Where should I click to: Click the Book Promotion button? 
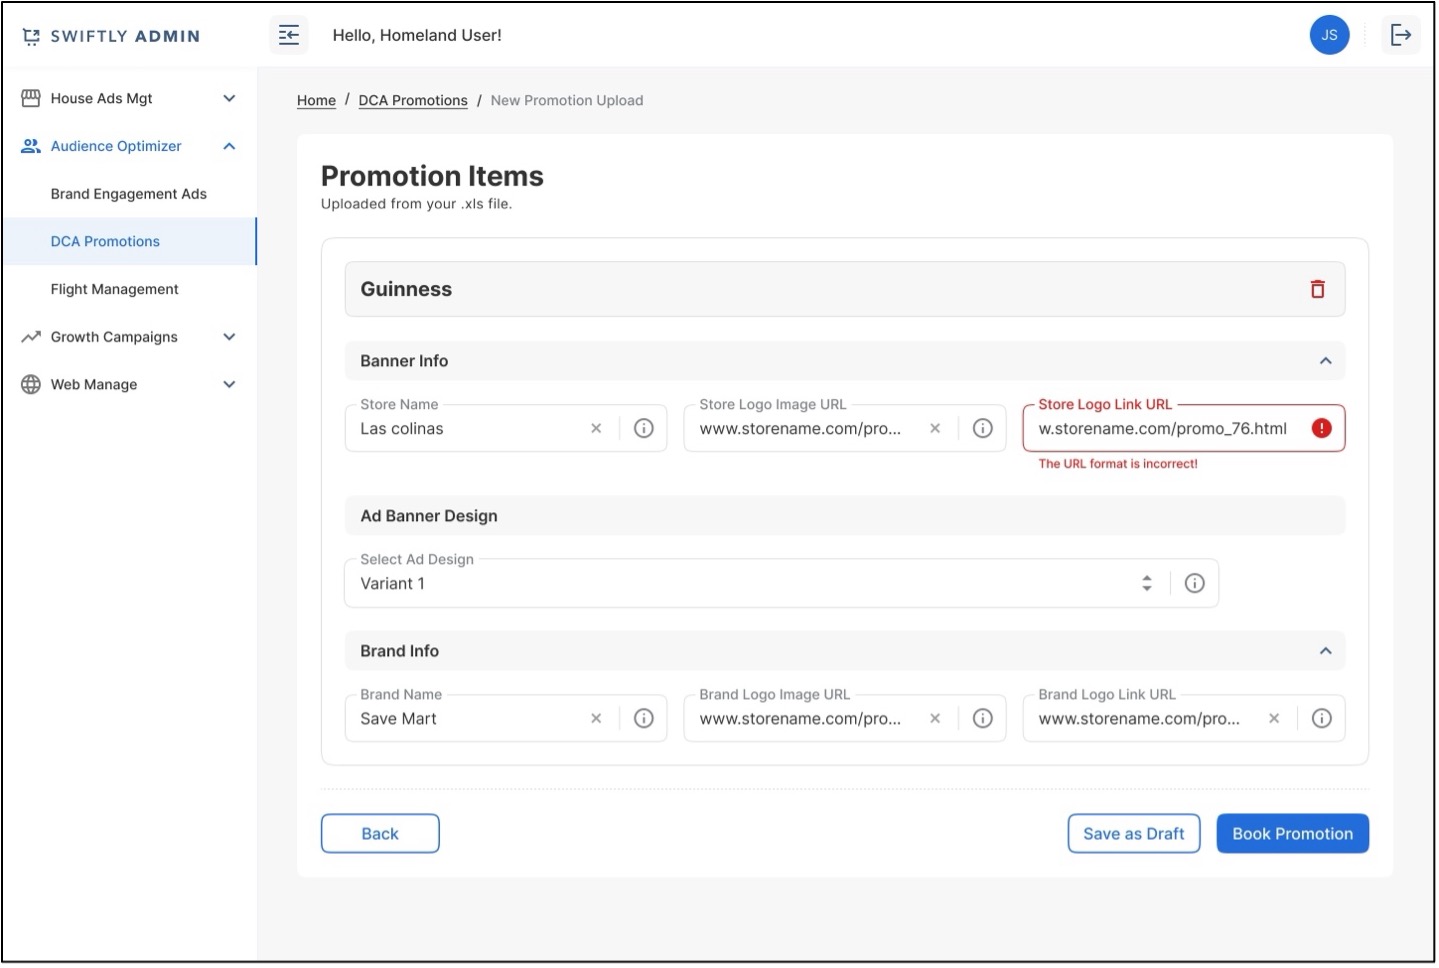1292,833
